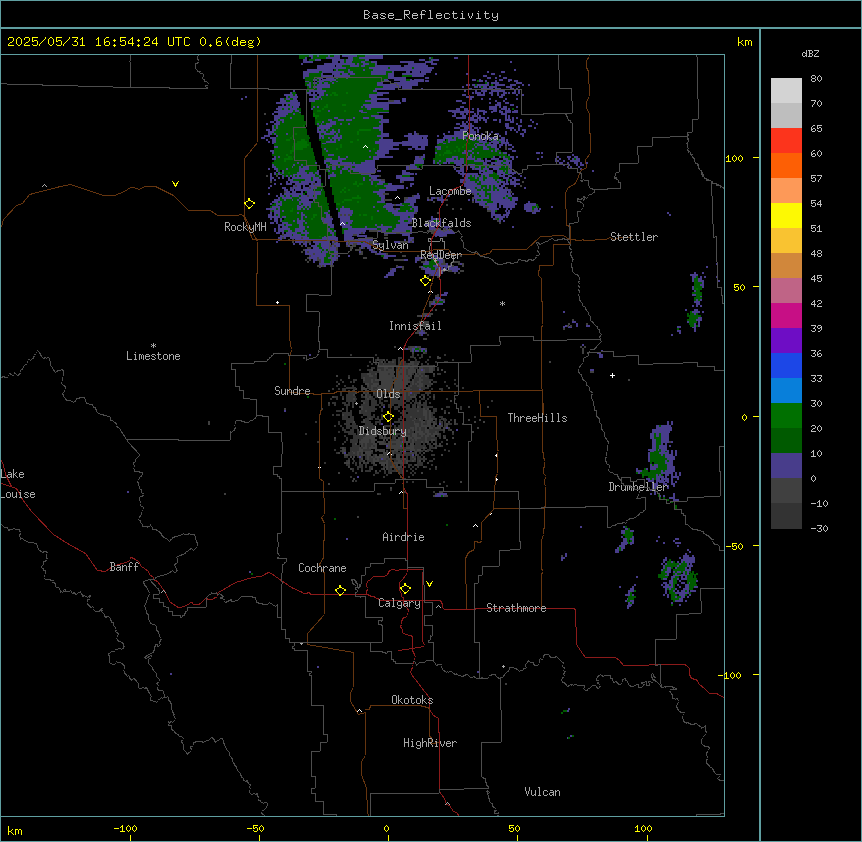The height and width of the screenshot is (842, 862).
Task: Click the yellow diamond marker at RockyMH
Action: pyautogui.click(x=249, y=203)
